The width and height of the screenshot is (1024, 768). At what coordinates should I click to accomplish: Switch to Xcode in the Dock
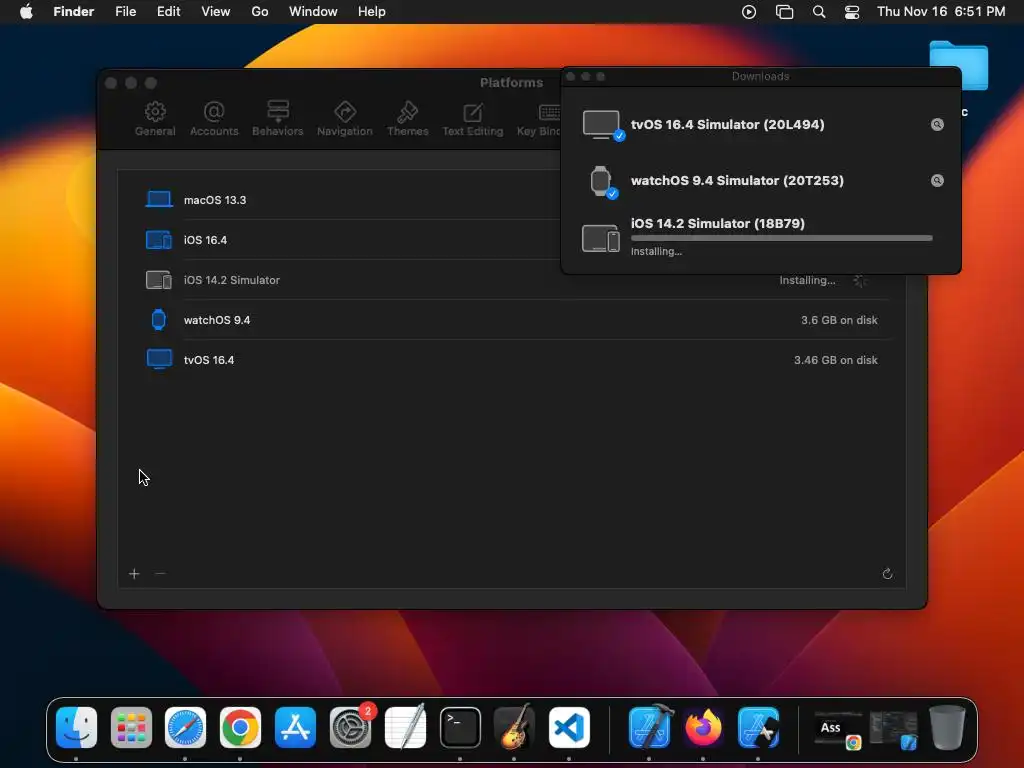tap(650, 727)
